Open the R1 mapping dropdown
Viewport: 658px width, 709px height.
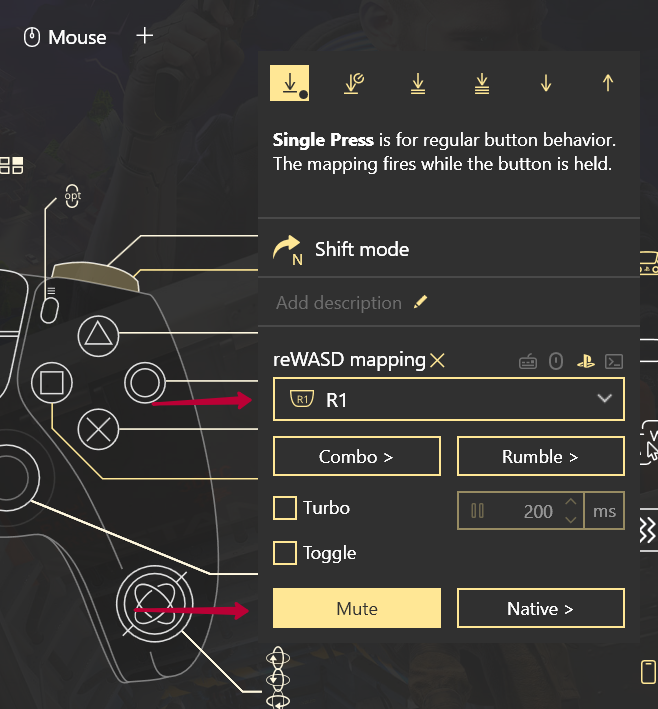449,399
